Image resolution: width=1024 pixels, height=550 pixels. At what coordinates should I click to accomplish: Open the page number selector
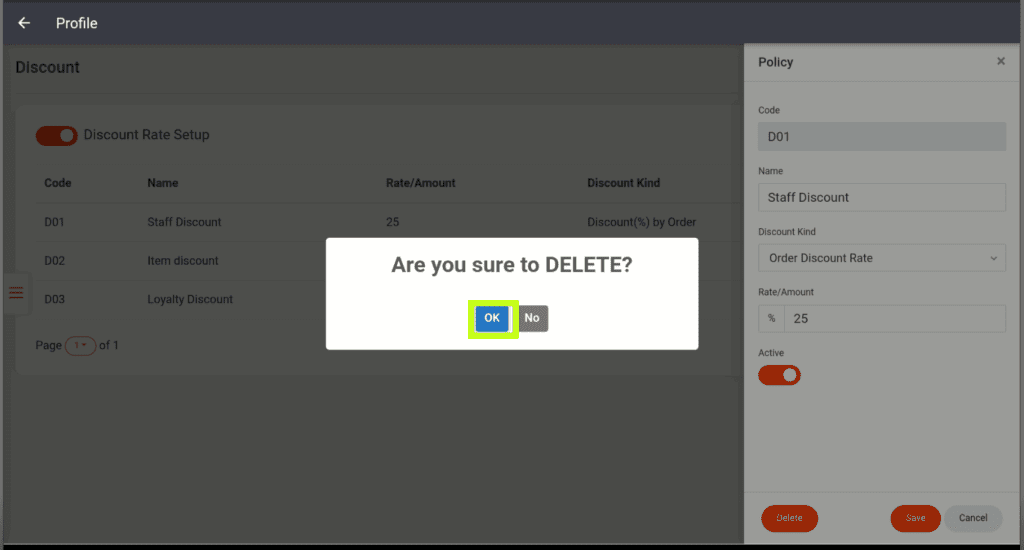pos(80,345)
